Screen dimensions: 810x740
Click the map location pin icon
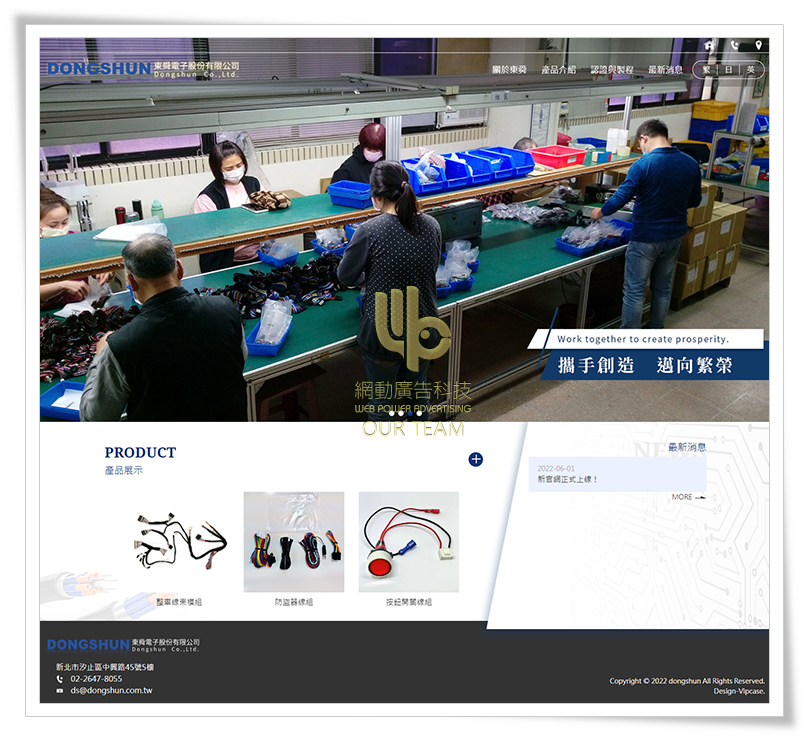tap(758, 45)
